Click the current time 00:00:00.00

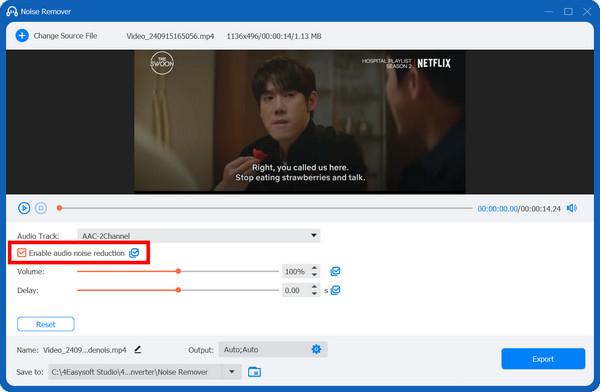click(497, 209)
